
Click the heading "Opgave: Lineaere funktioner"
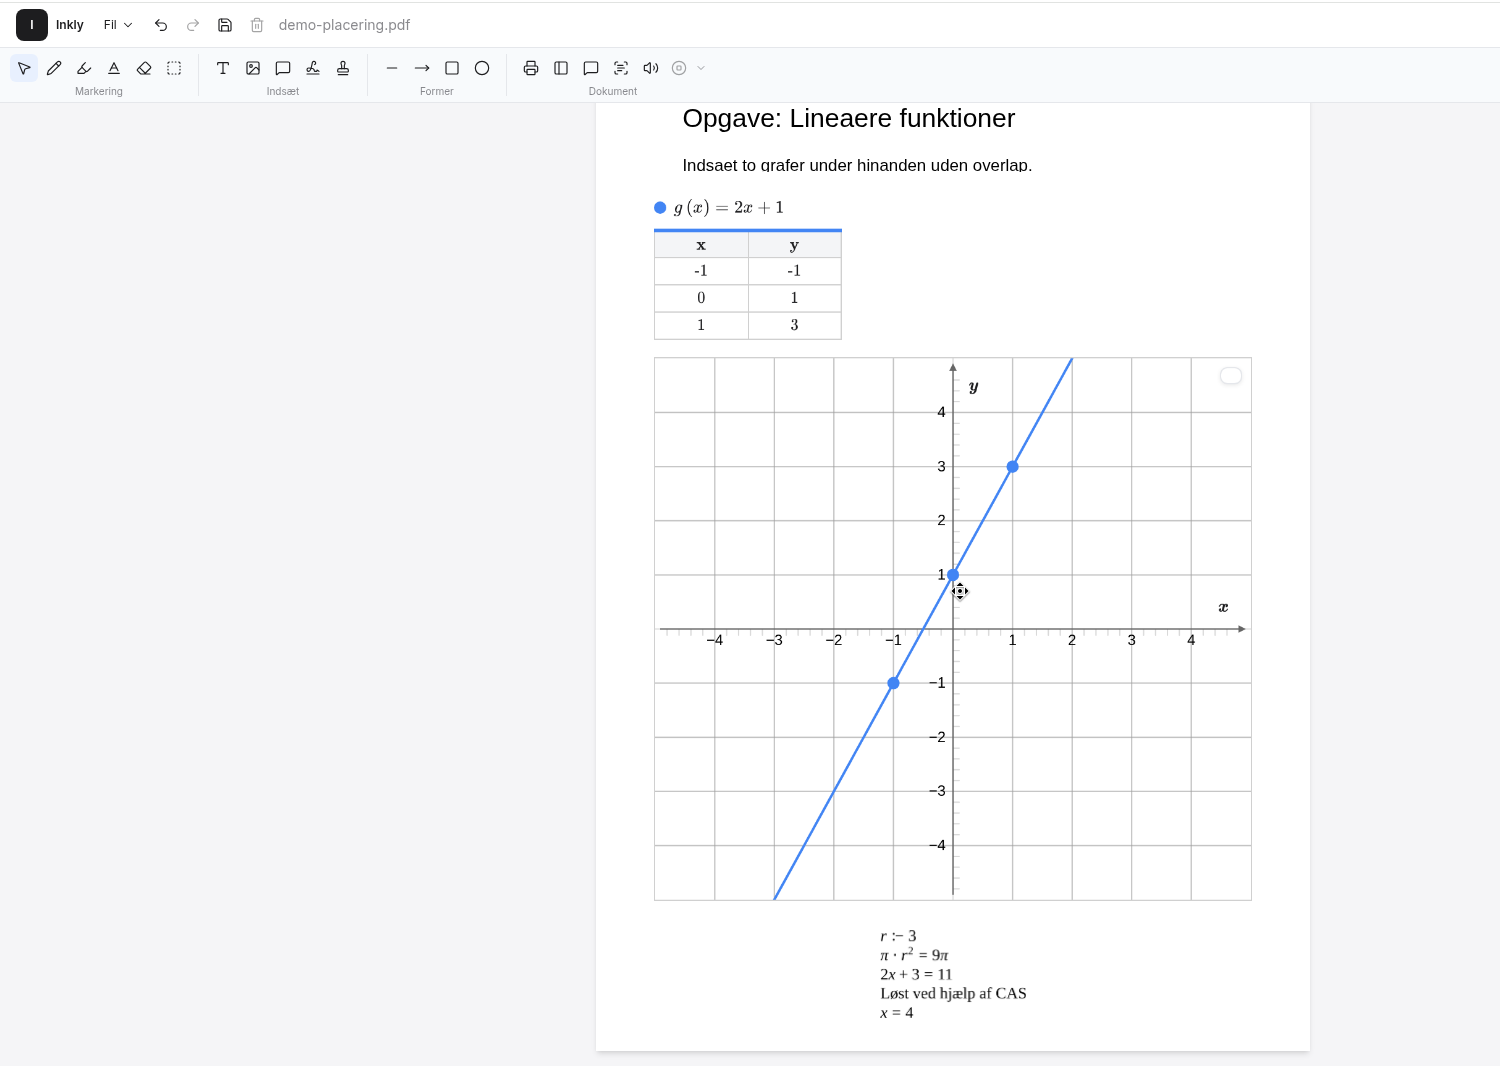[x=849, y=118]
